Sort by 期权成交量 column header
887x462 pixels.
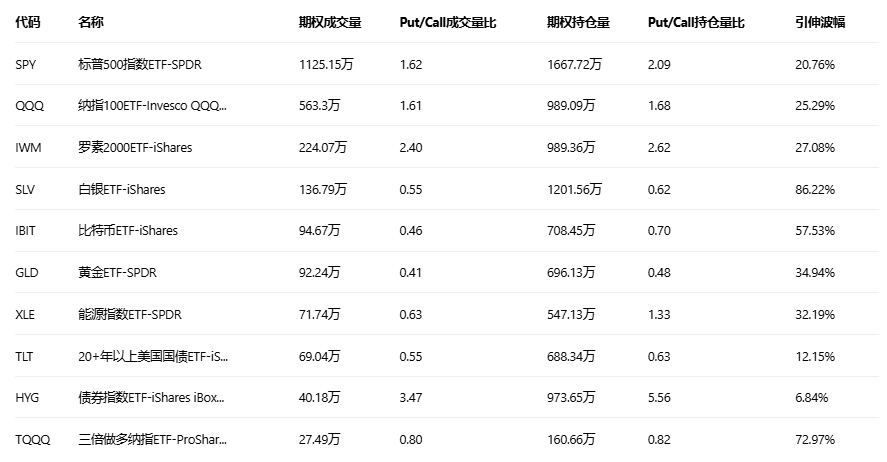pyautogui.click(x=330, y=22)
